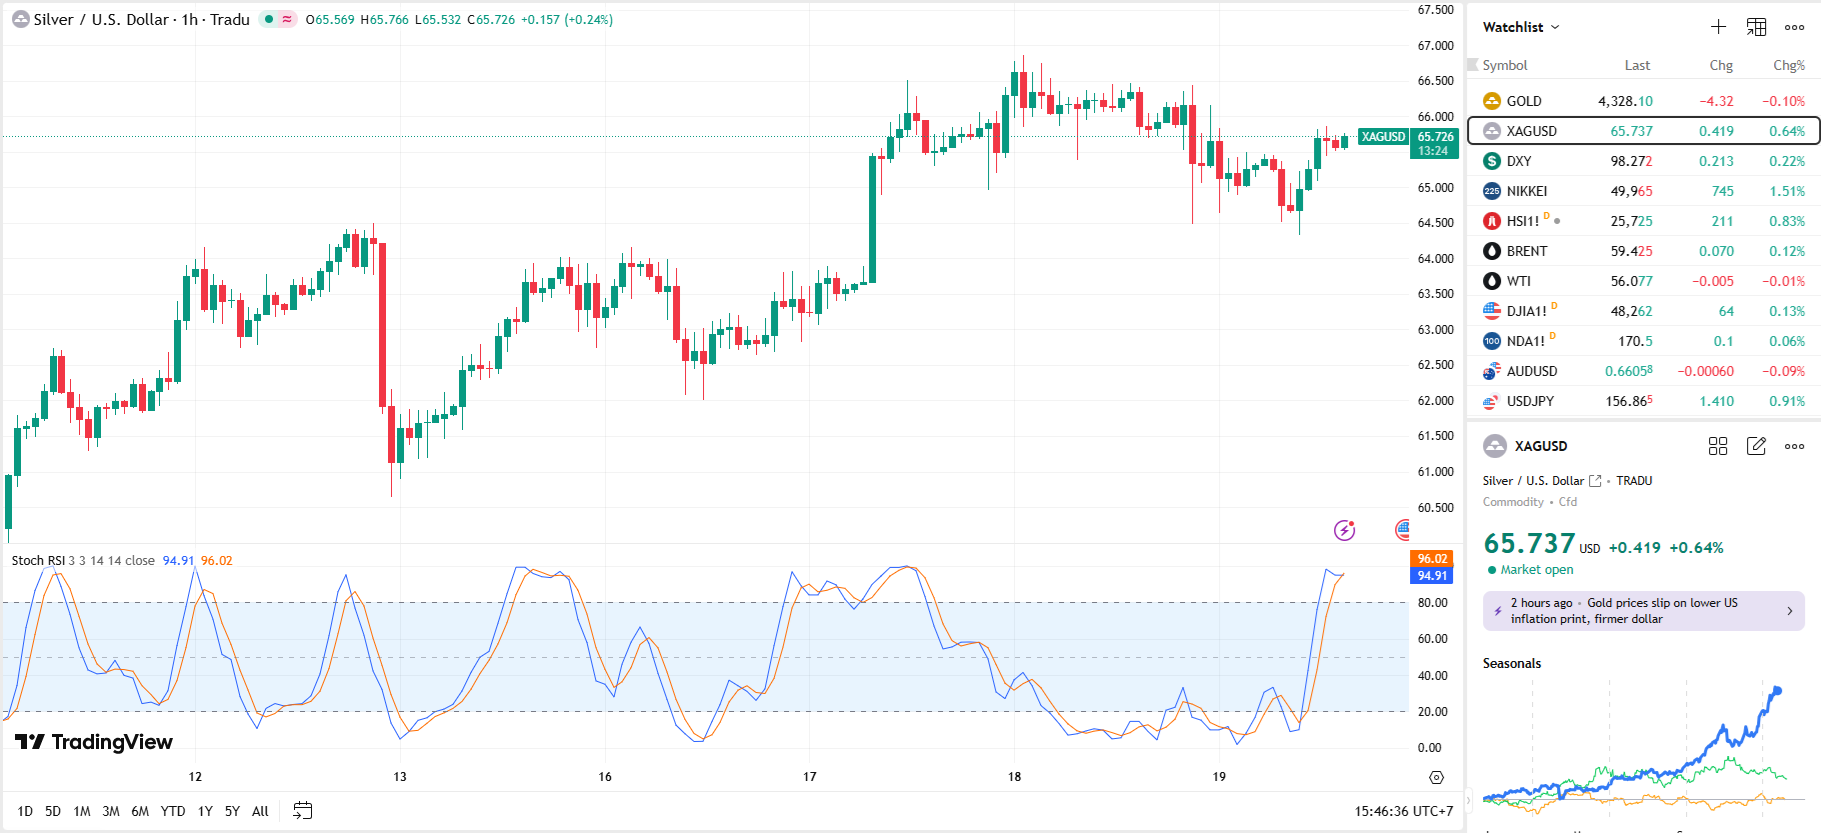Click the lightning news event marker

pyautogui.click(x=1344, y=530)
